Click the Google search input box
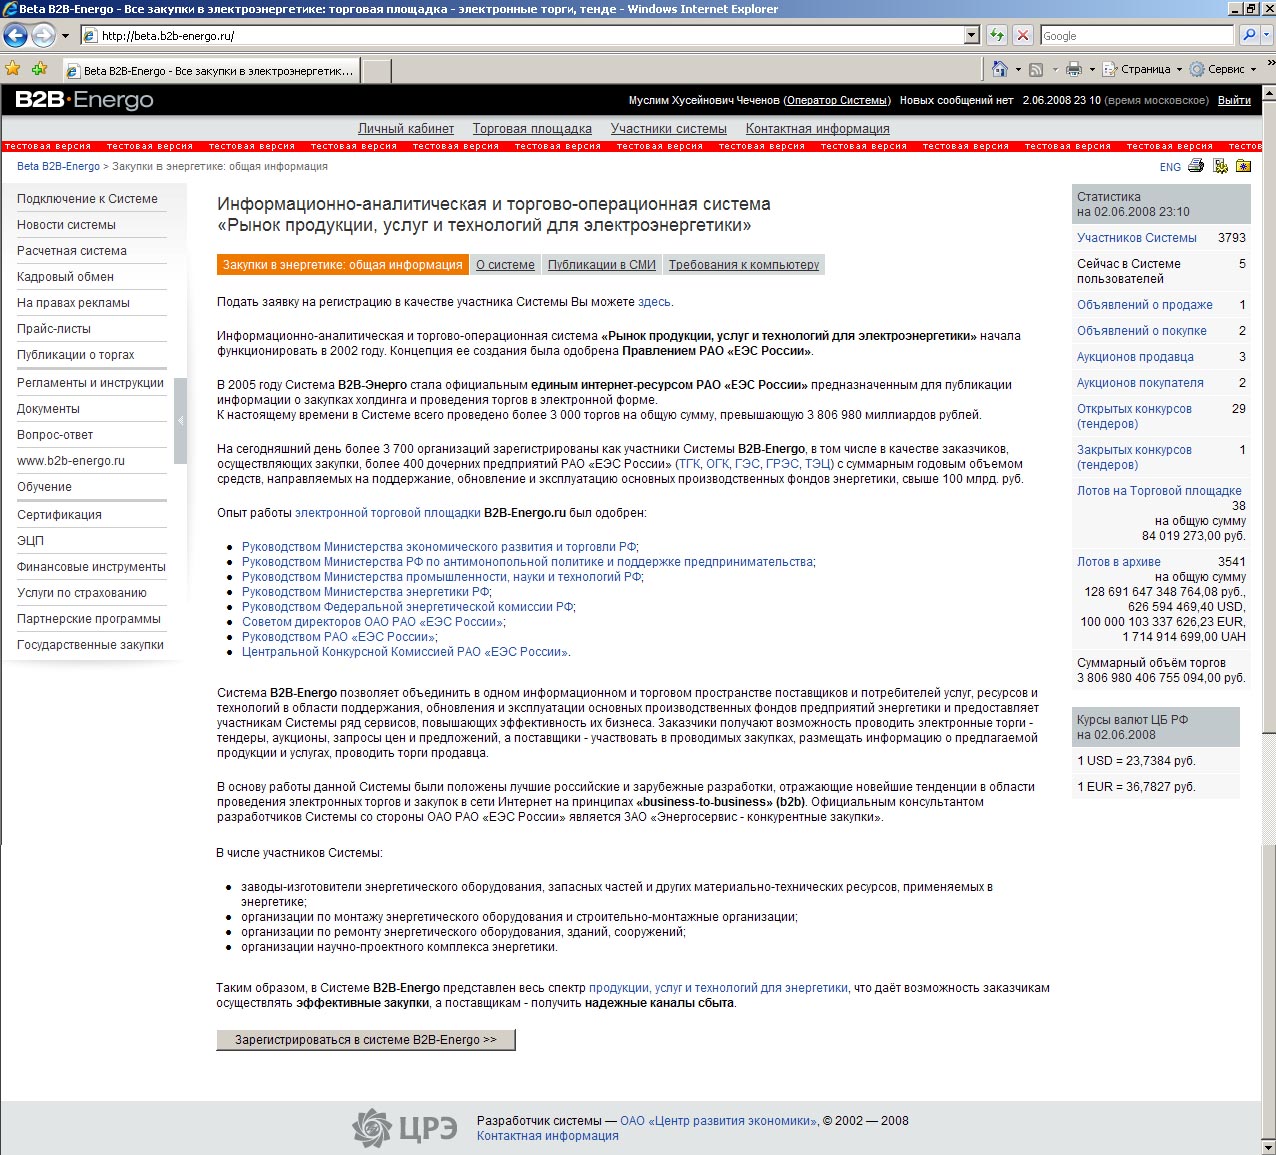The image size is (1276, 1155). [x=1137, y=36]
